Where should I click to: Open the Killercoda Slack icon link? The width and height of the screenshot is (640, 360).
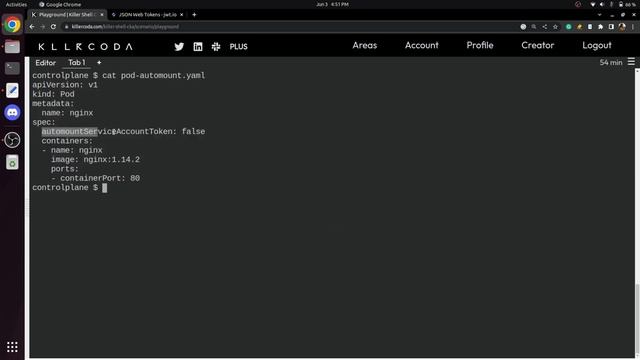click(x=216, y=47)
